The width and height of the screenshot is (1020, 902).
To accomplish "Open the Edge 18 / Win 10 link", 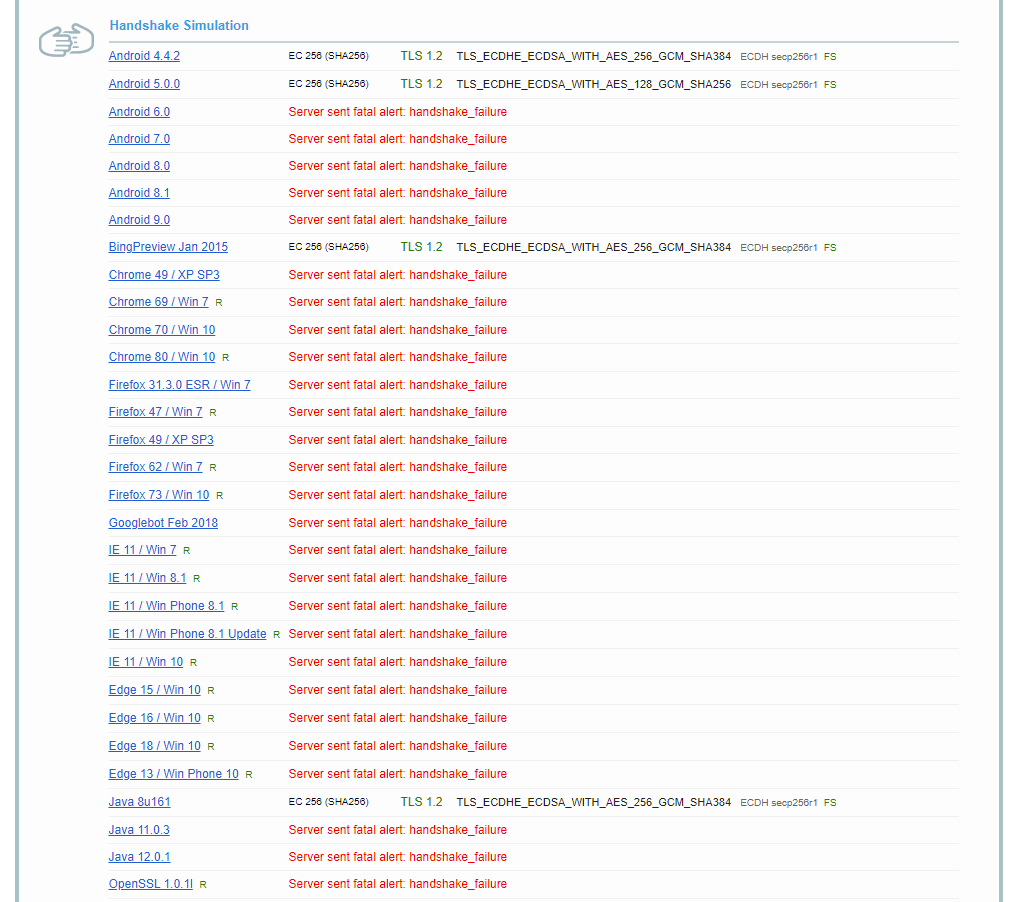I will tap(154, 746).
